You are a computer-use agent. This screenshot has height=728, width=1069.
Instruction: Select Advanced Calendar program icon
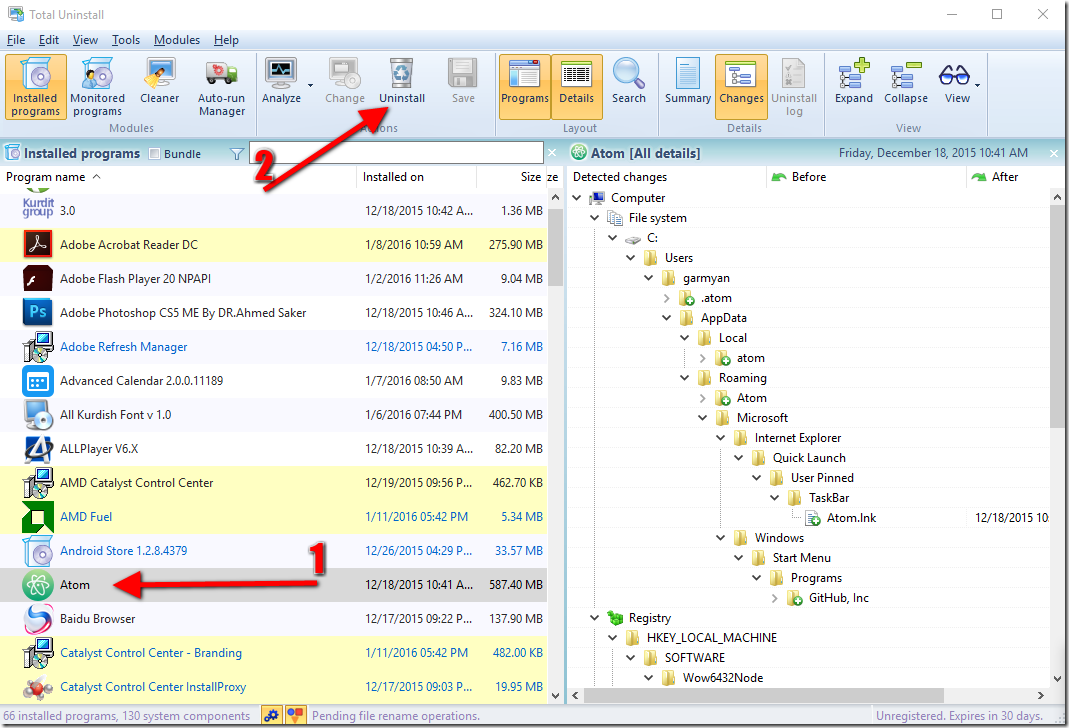click(x=37, y=380)
